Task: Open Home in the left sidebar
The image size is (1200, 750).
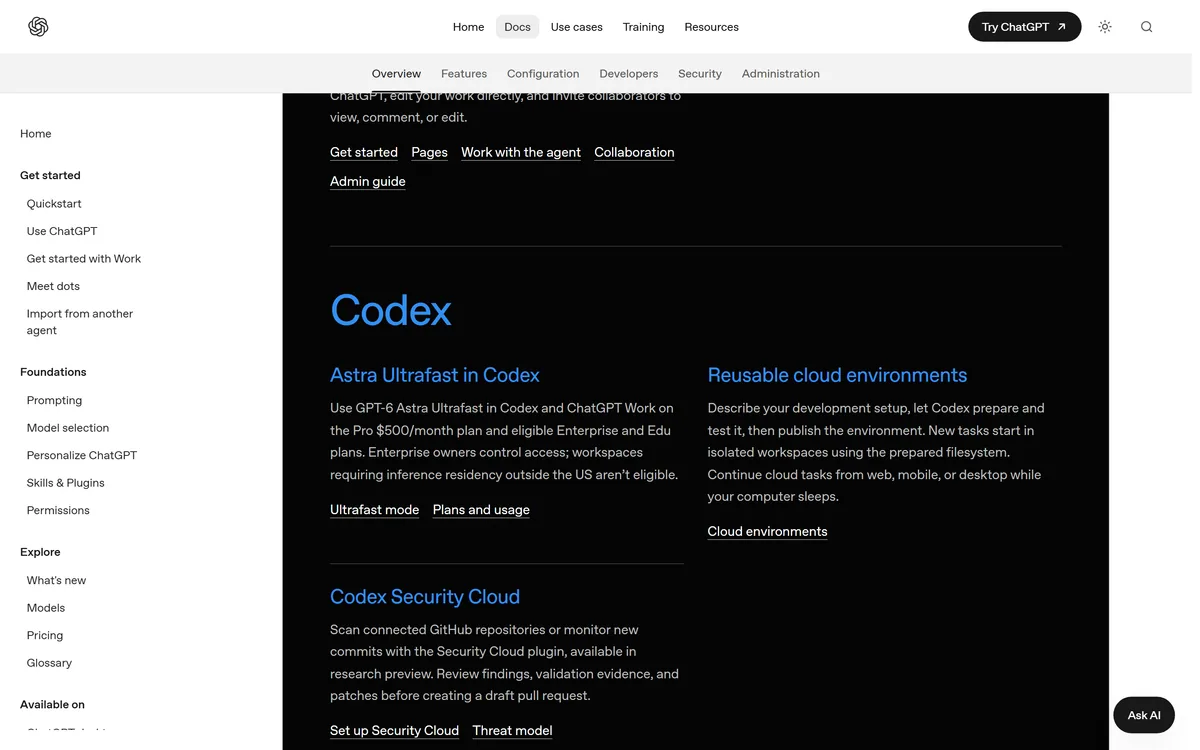Action: (x=36, y=134)
